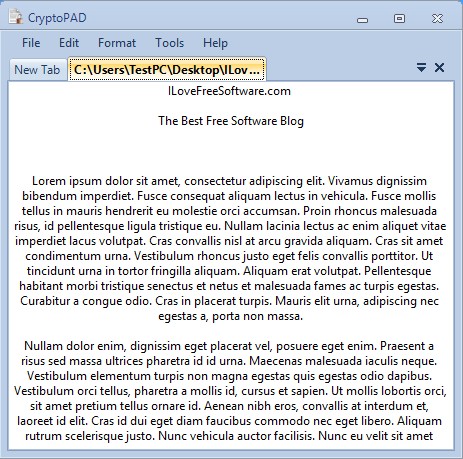The image size is (463, 459).
Task: Click the CryptoPAD application icon
Action: click(15, 17)
